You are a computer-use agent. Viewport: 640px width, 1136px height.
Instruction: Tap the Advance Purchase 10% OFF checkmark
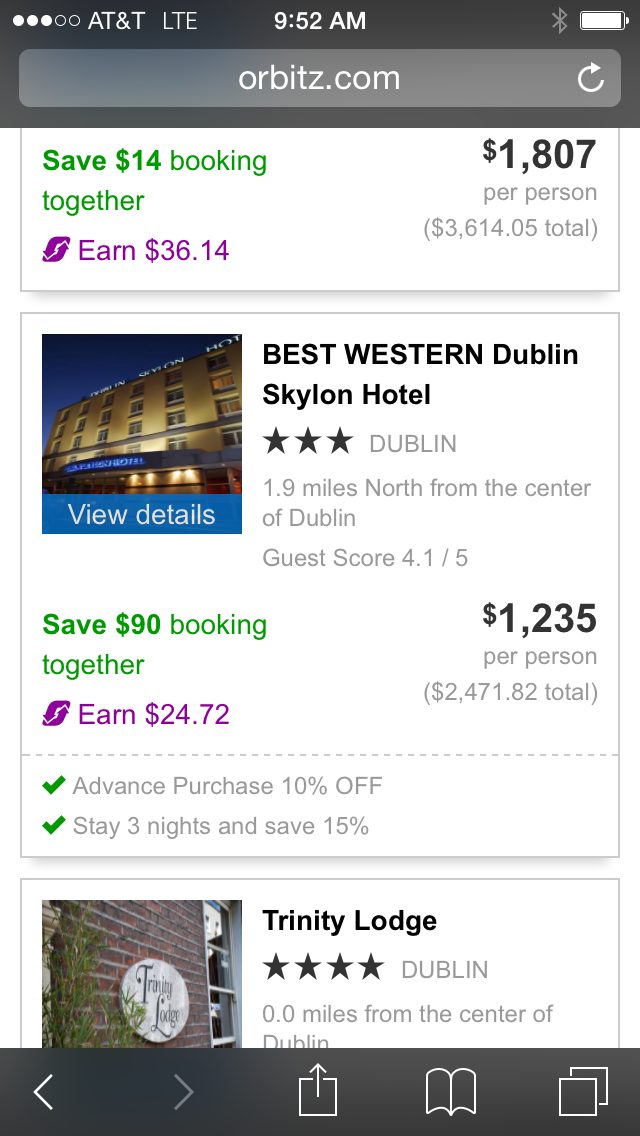(x=54, y=786)
